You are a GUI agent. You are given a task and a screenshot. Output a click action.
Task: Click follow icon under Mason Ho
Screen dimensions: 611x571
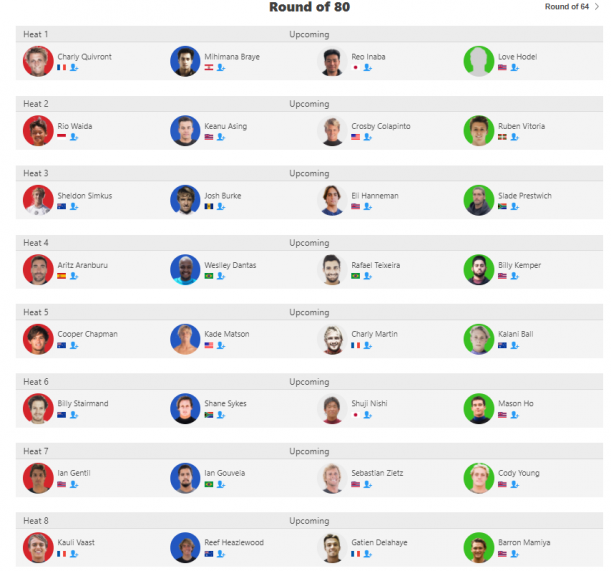pos(515,415)
